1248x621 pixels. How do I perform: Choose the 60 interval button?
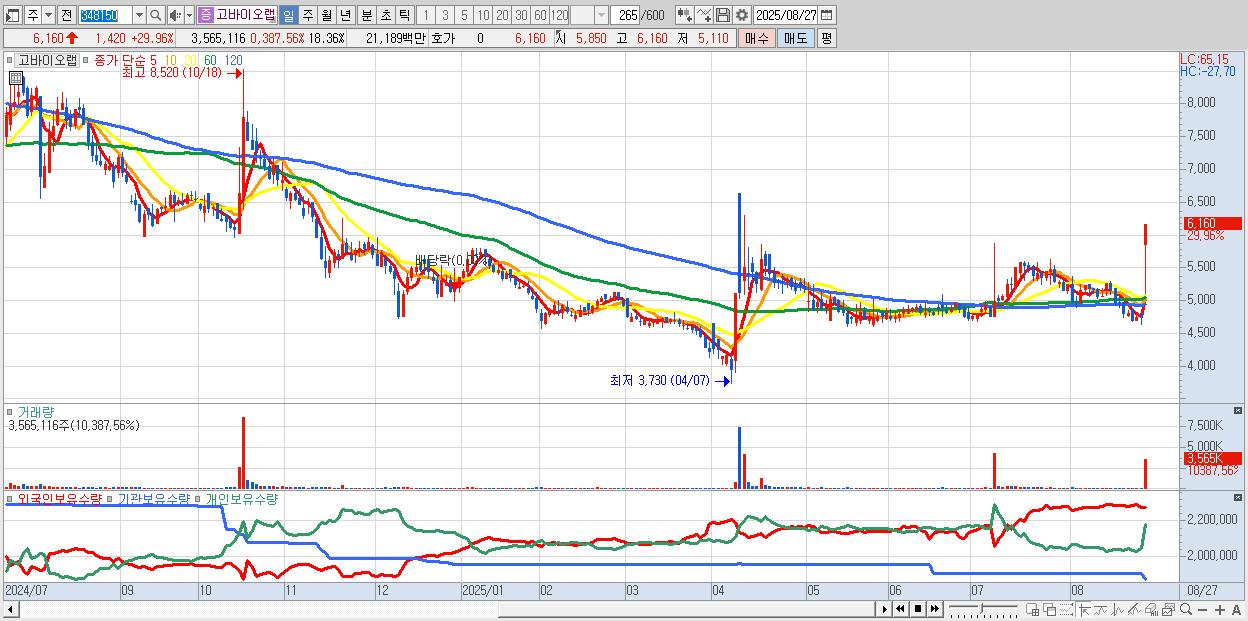click(x=540, y=15)
